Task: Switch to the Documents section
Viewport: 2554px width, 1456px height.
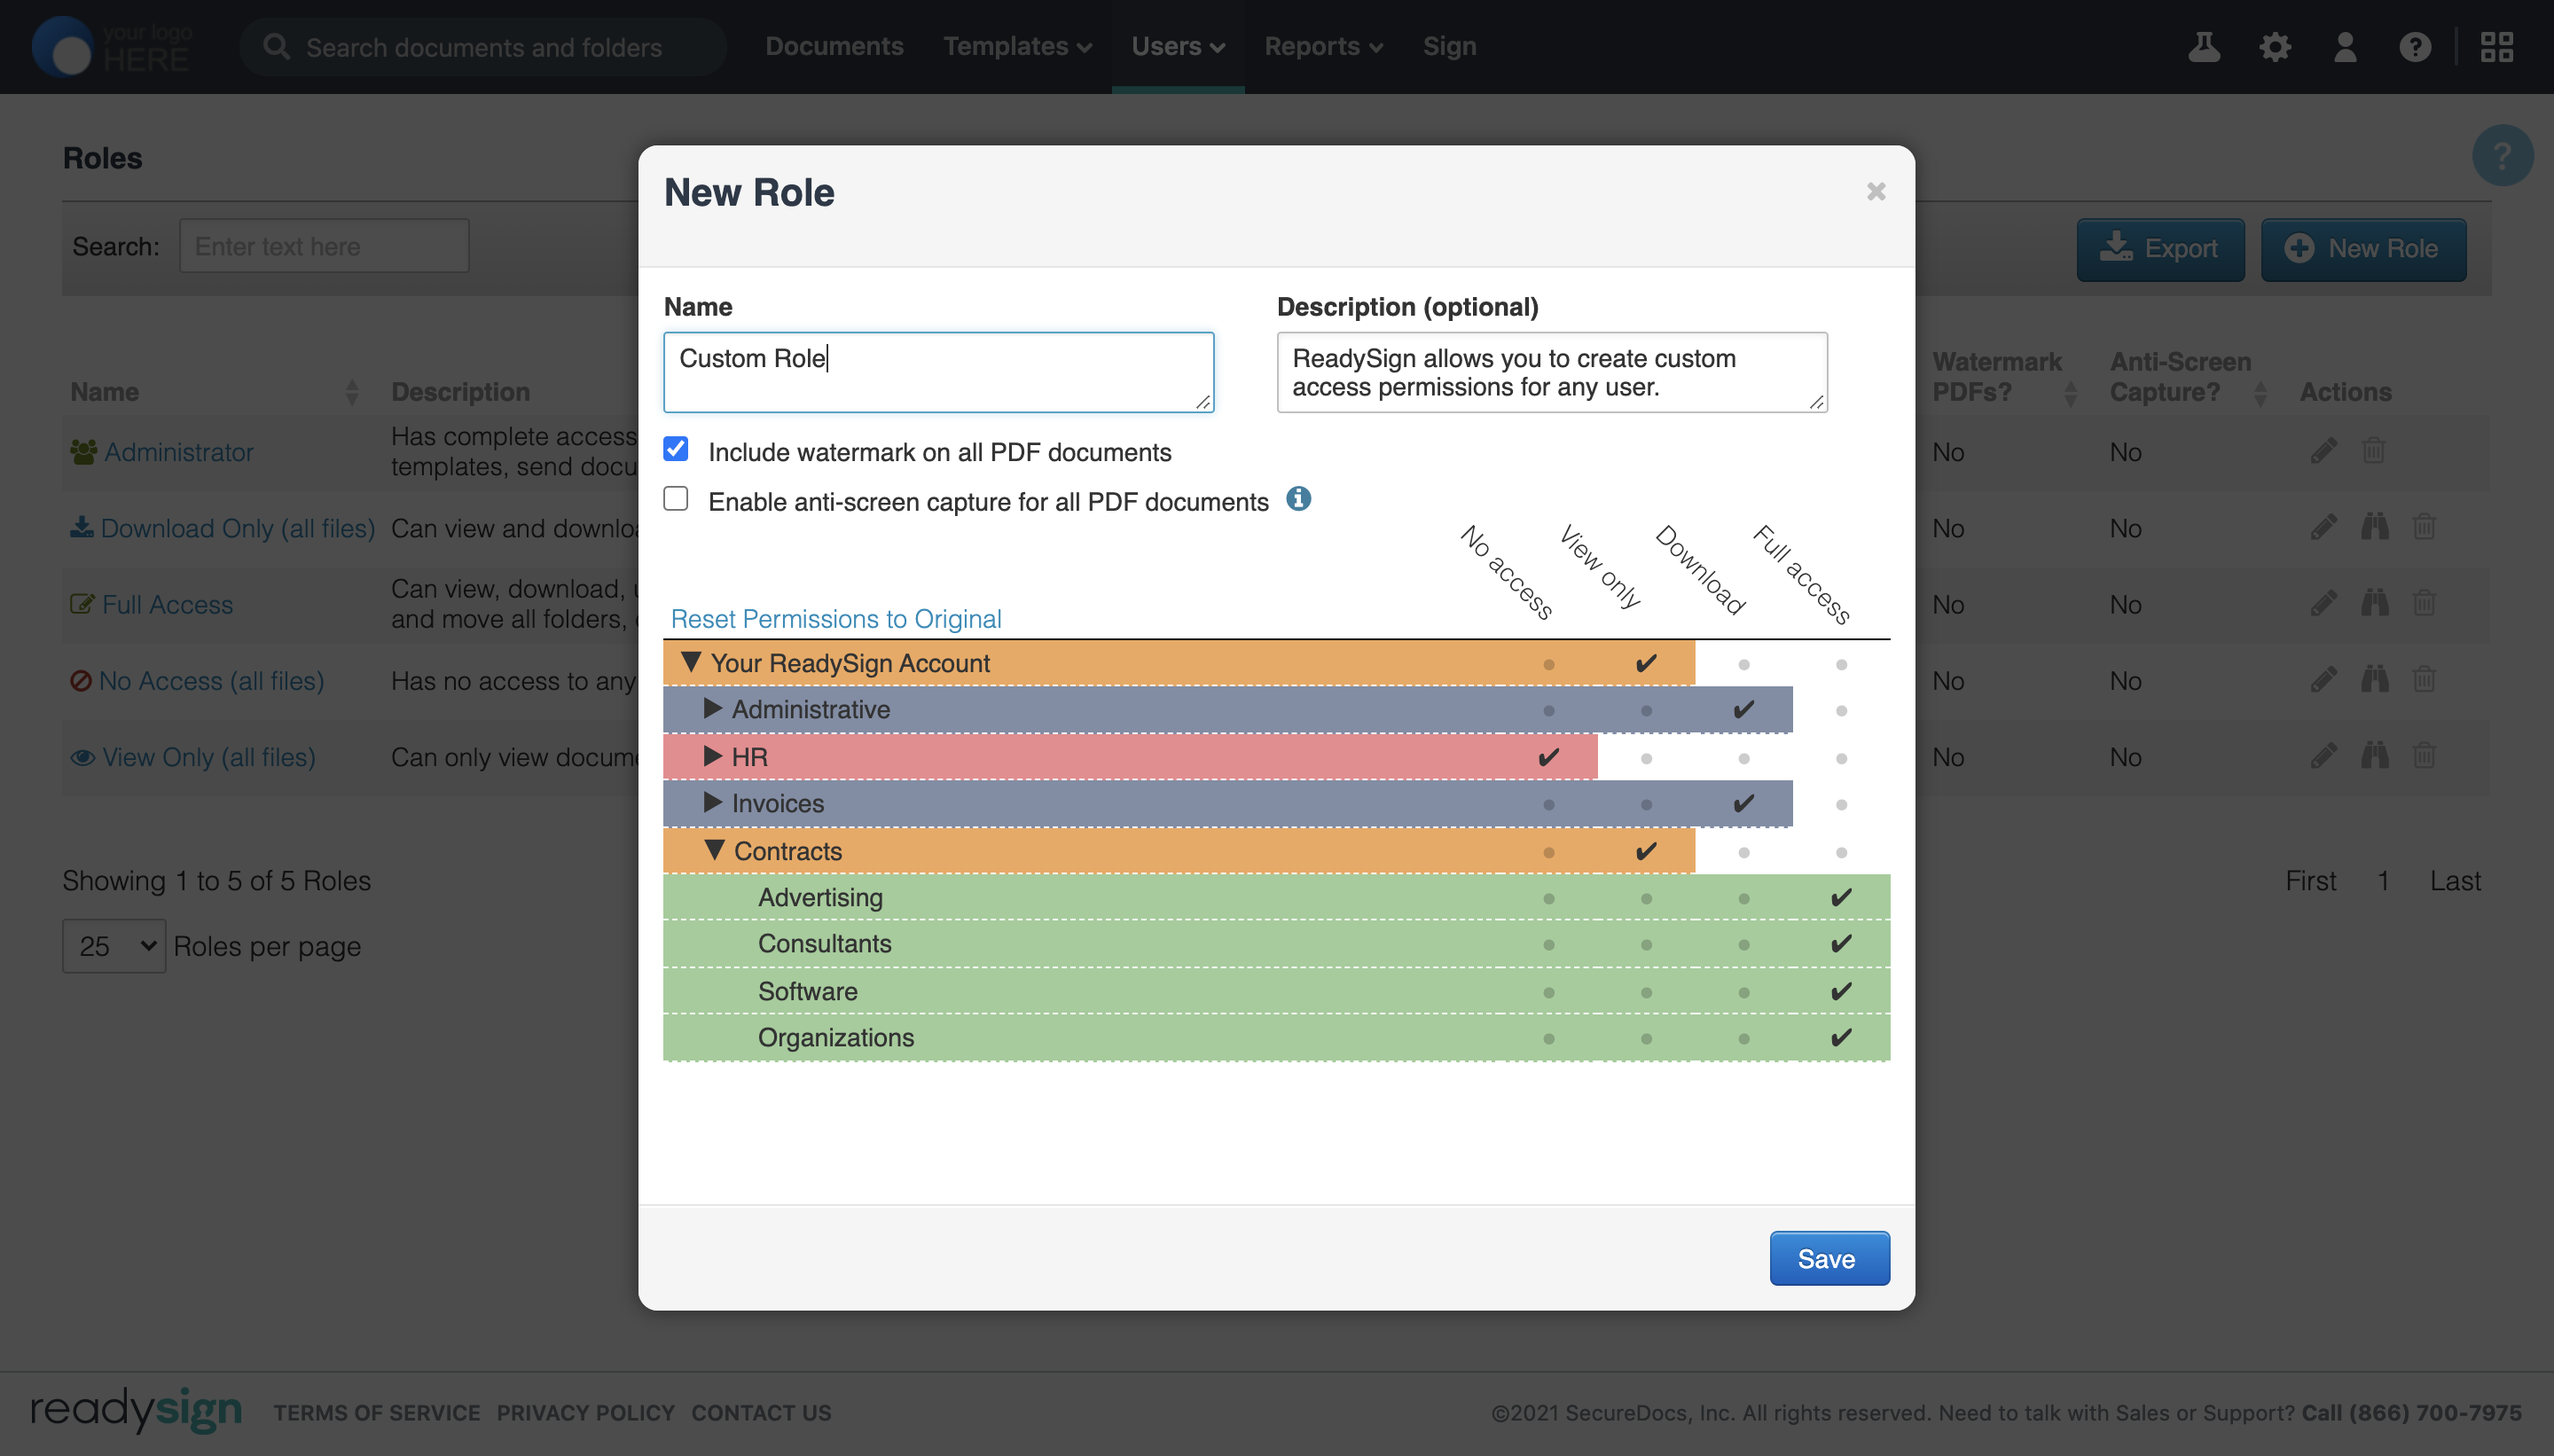Action: (834, 46)
